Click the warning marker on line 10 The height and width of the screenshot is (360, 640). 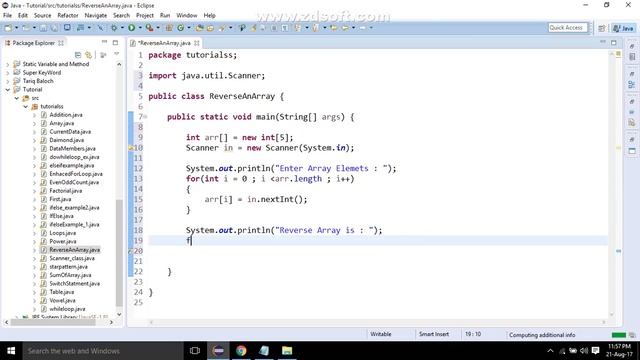[131, 148]
